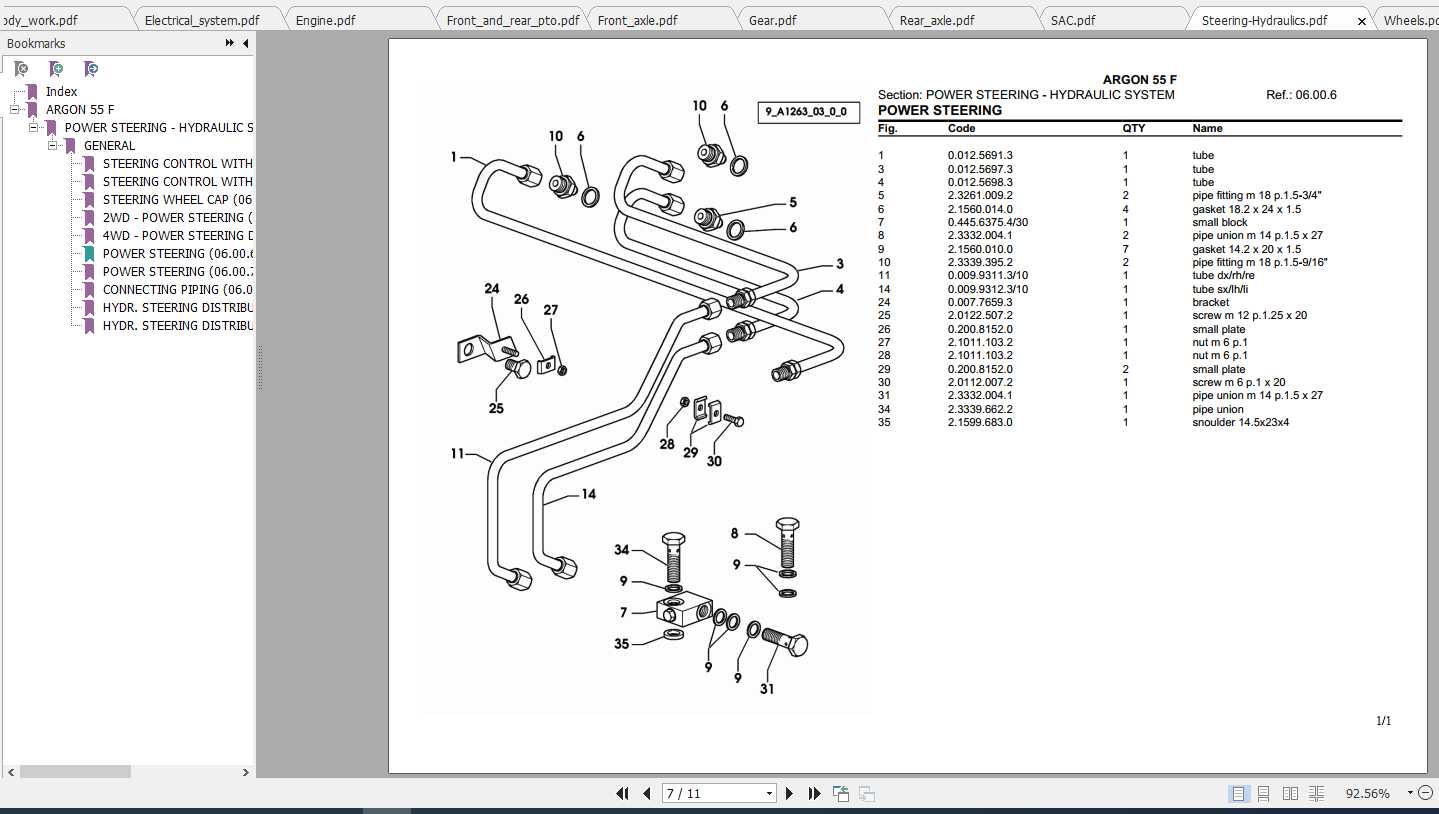This screenshot has width=1439, height=814.
Task: Open the zoom level dropdown arrow
Action: 1410,793
